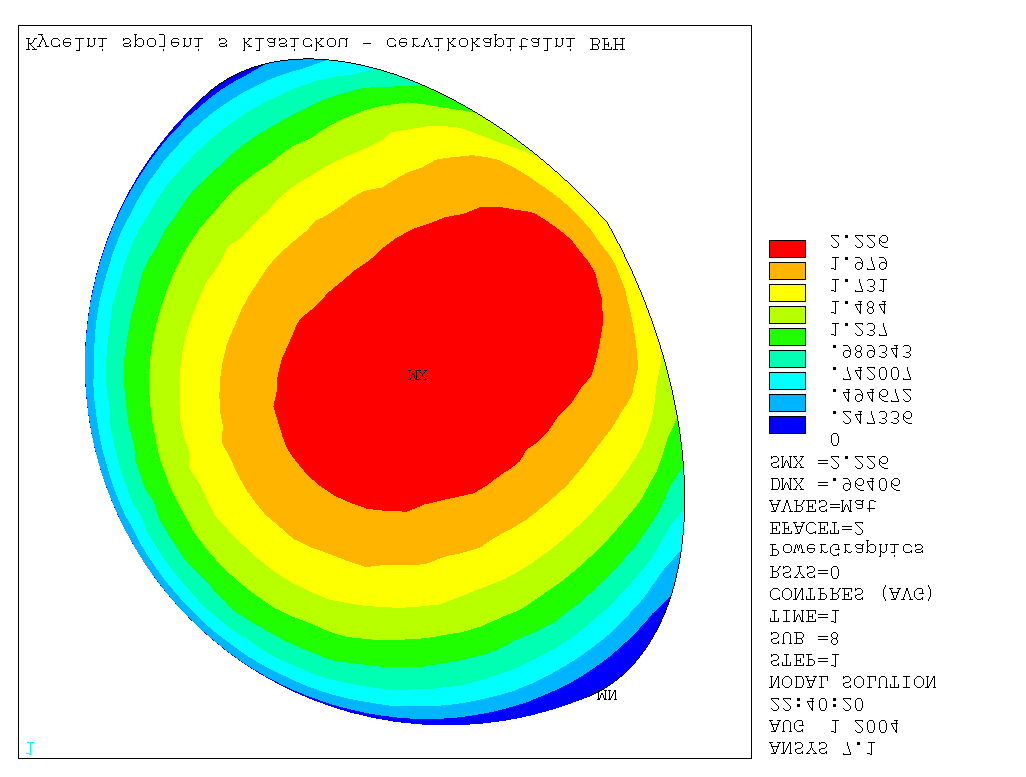Select the NODAL SOLUTION heading
1026x777 pixels.
(x=853, y=682)
